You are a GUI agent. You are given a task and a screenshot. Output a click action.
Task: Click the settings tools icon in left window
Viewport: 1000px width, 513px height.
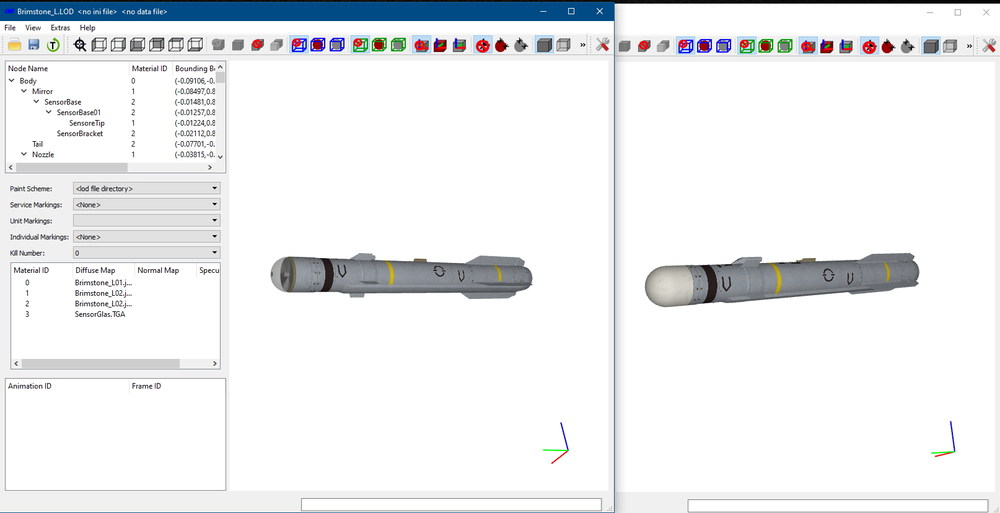[602, 45]
